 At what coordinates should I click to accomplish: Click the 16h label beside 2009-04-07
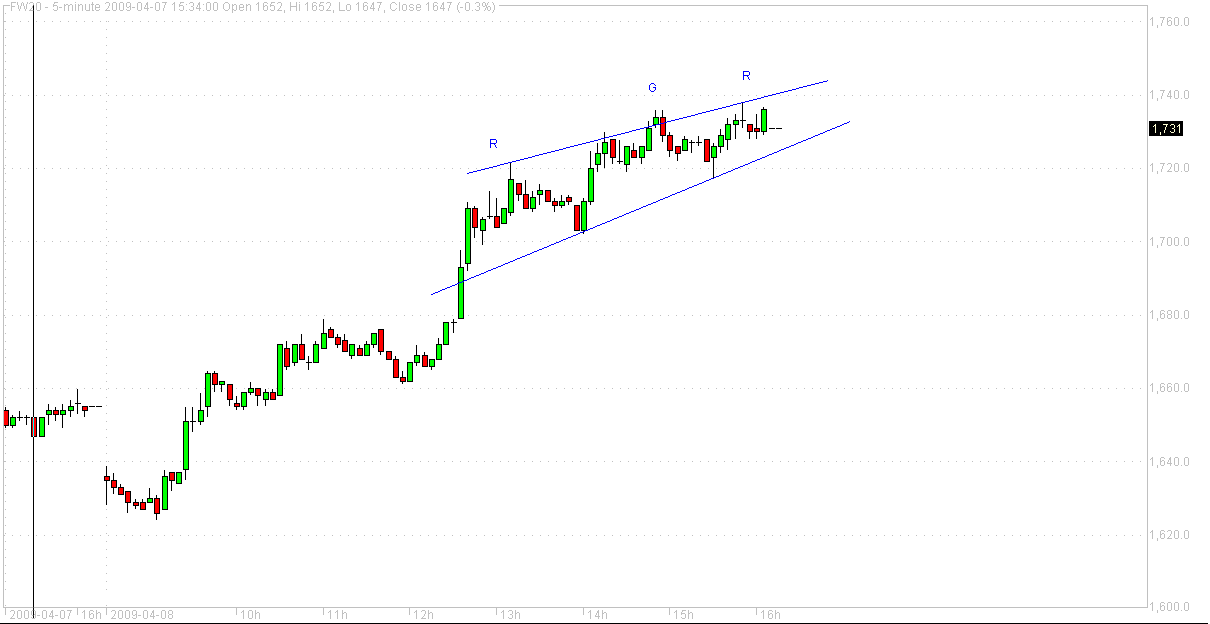(91, 614)
